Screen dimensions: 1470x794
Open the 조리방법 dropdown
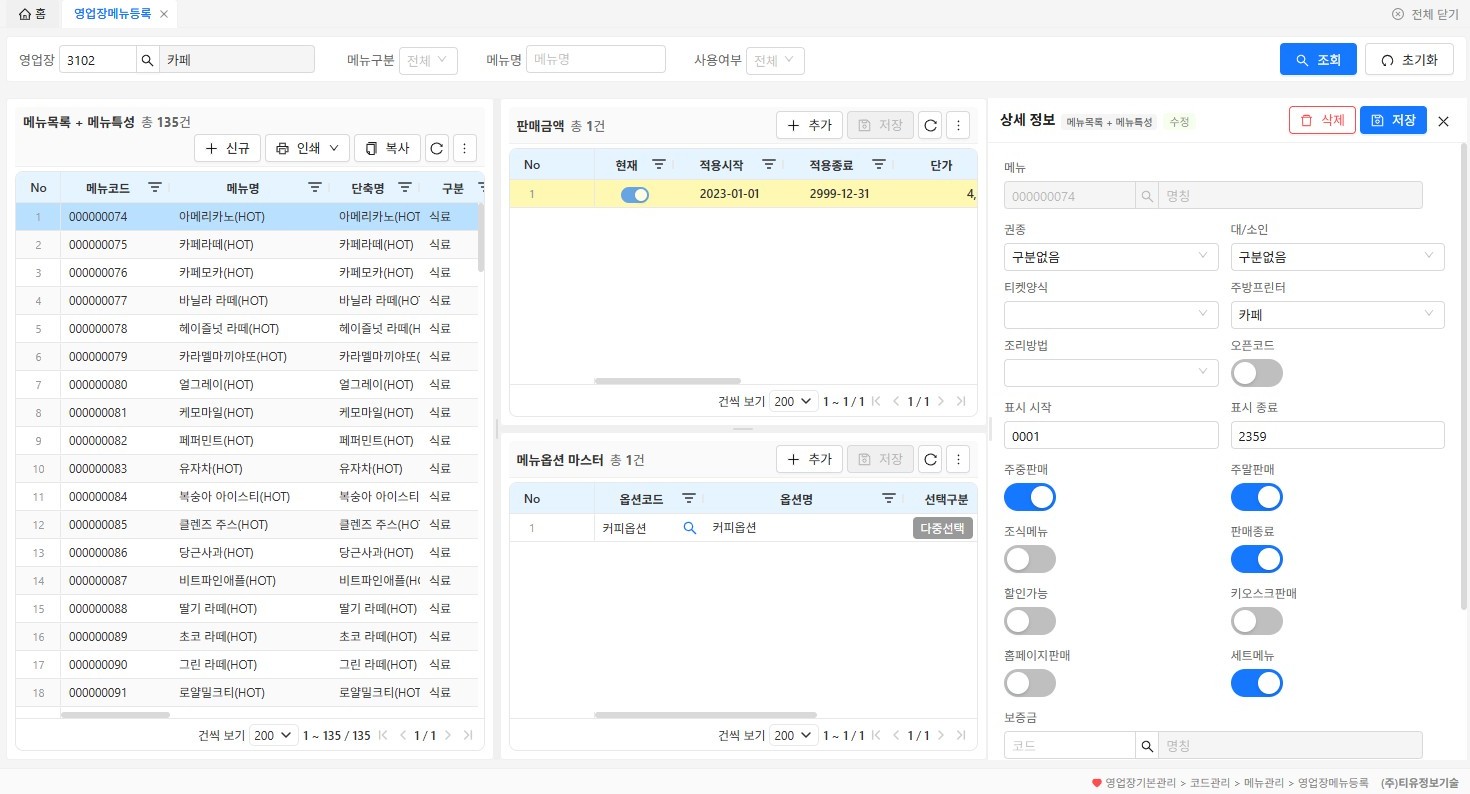[x=1111, y=373]
